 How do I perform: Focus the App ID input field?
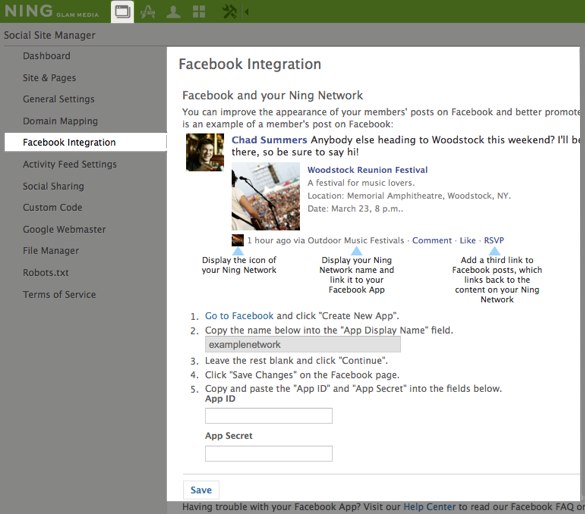tap(269, 416)
